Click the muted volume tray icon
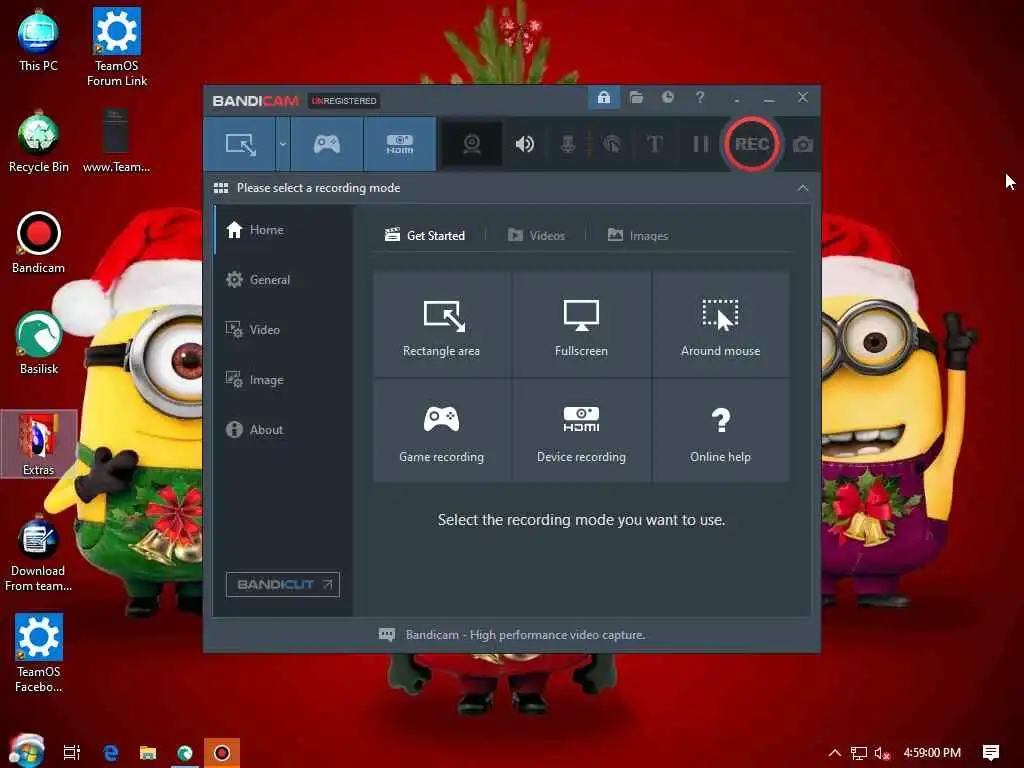The image size is (1024, 768). click(x=882, y=754)
